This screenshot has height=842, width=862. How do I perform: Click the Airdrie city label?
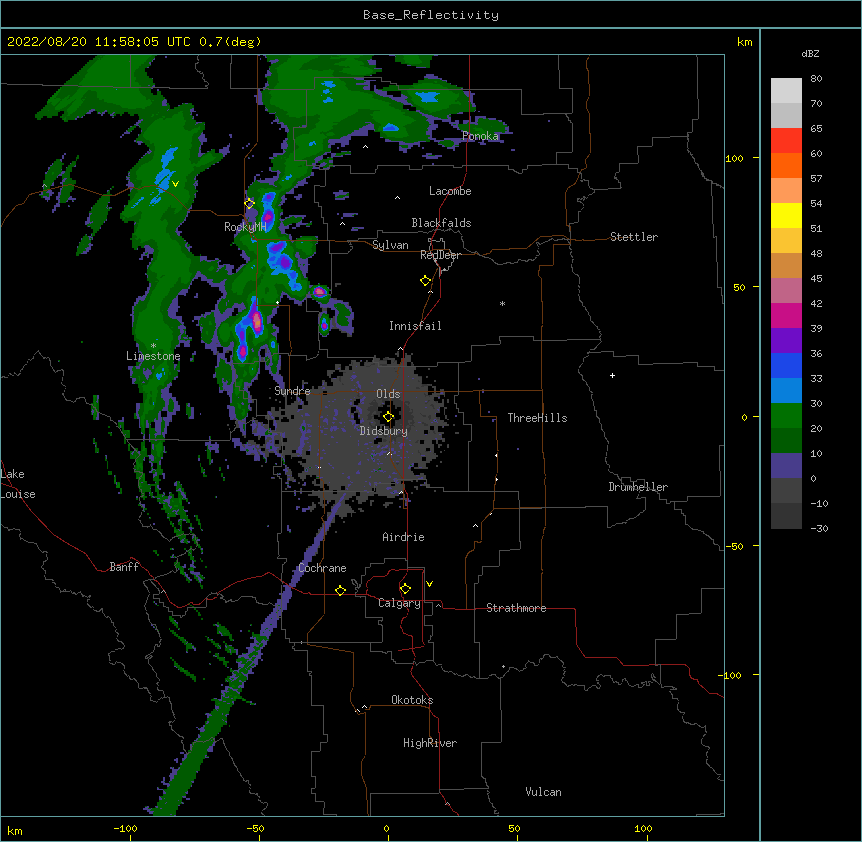click(x=404, y=537)
